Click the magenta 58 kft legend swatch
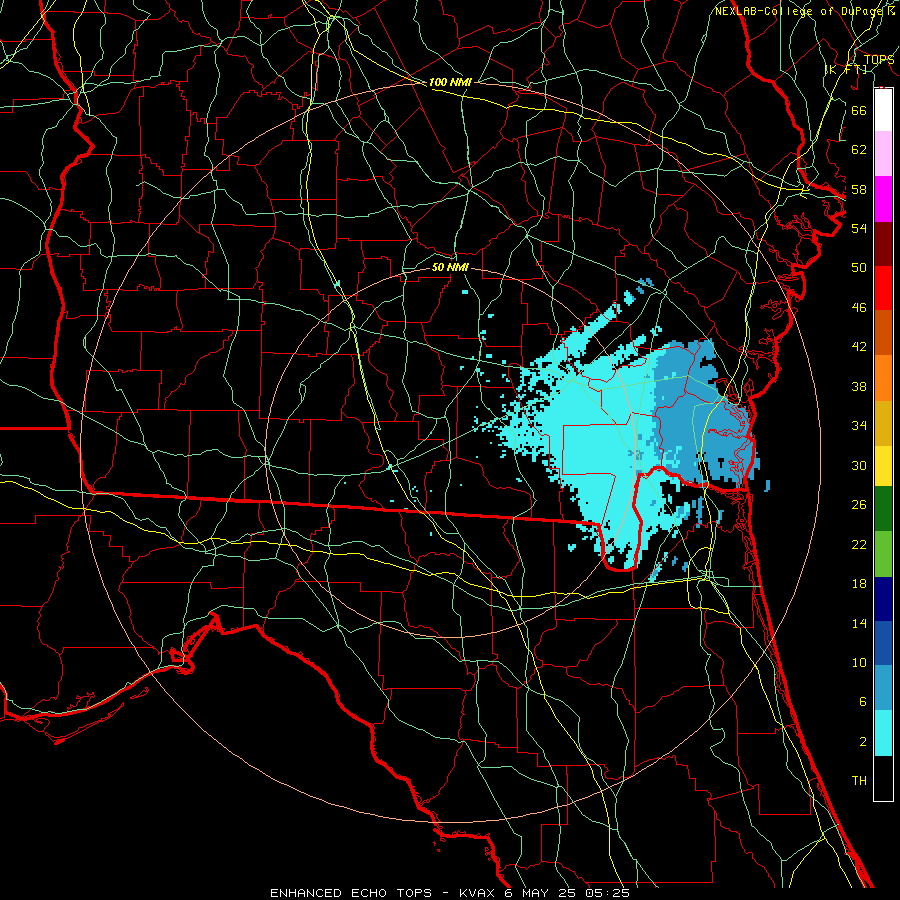The width and height of the screenshot is (900, 900). click(883, 199)
